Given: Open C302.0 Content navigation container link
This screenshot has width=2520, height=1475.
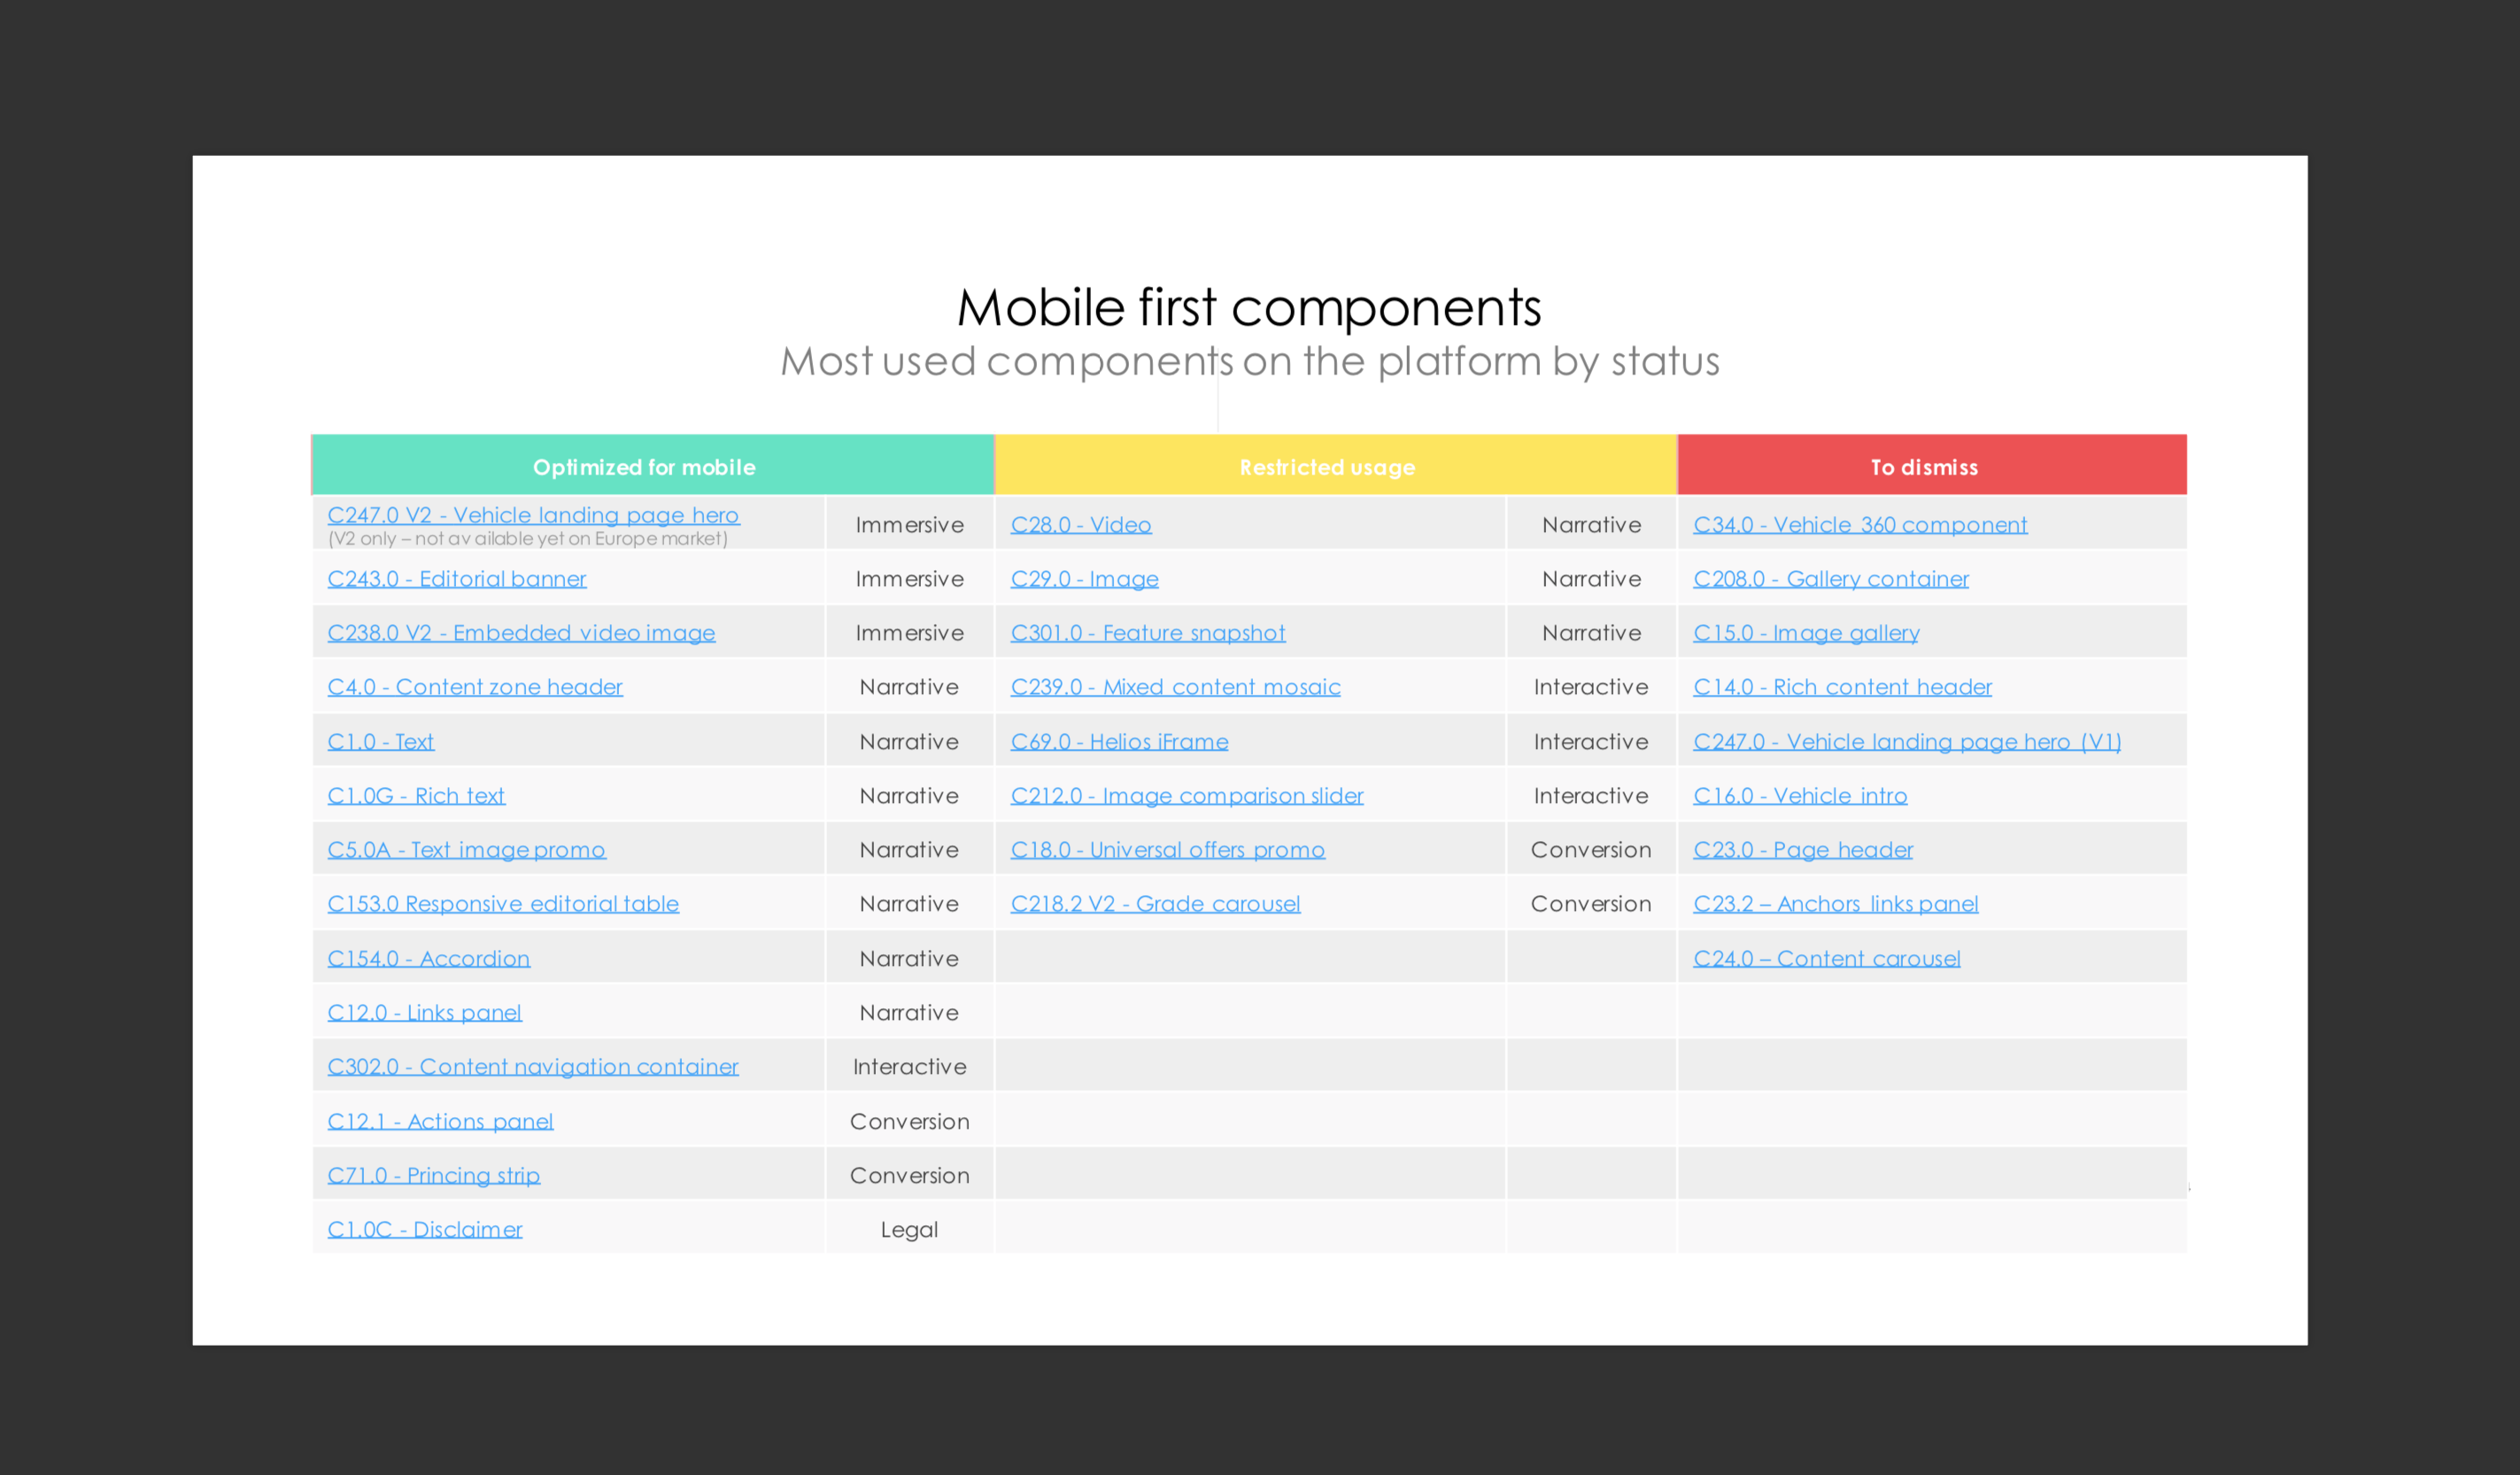Looking at the screenshot, I should [x=533, y=1067].
